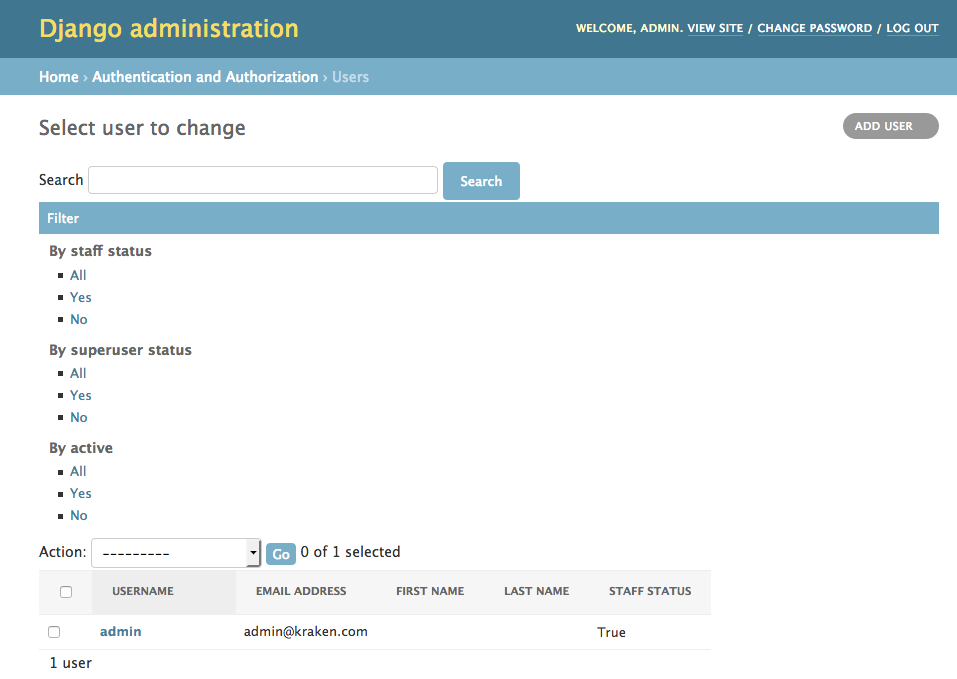Screen dimensions: 957x679
Task: Open View Site link in header
Action: point(715,28)
